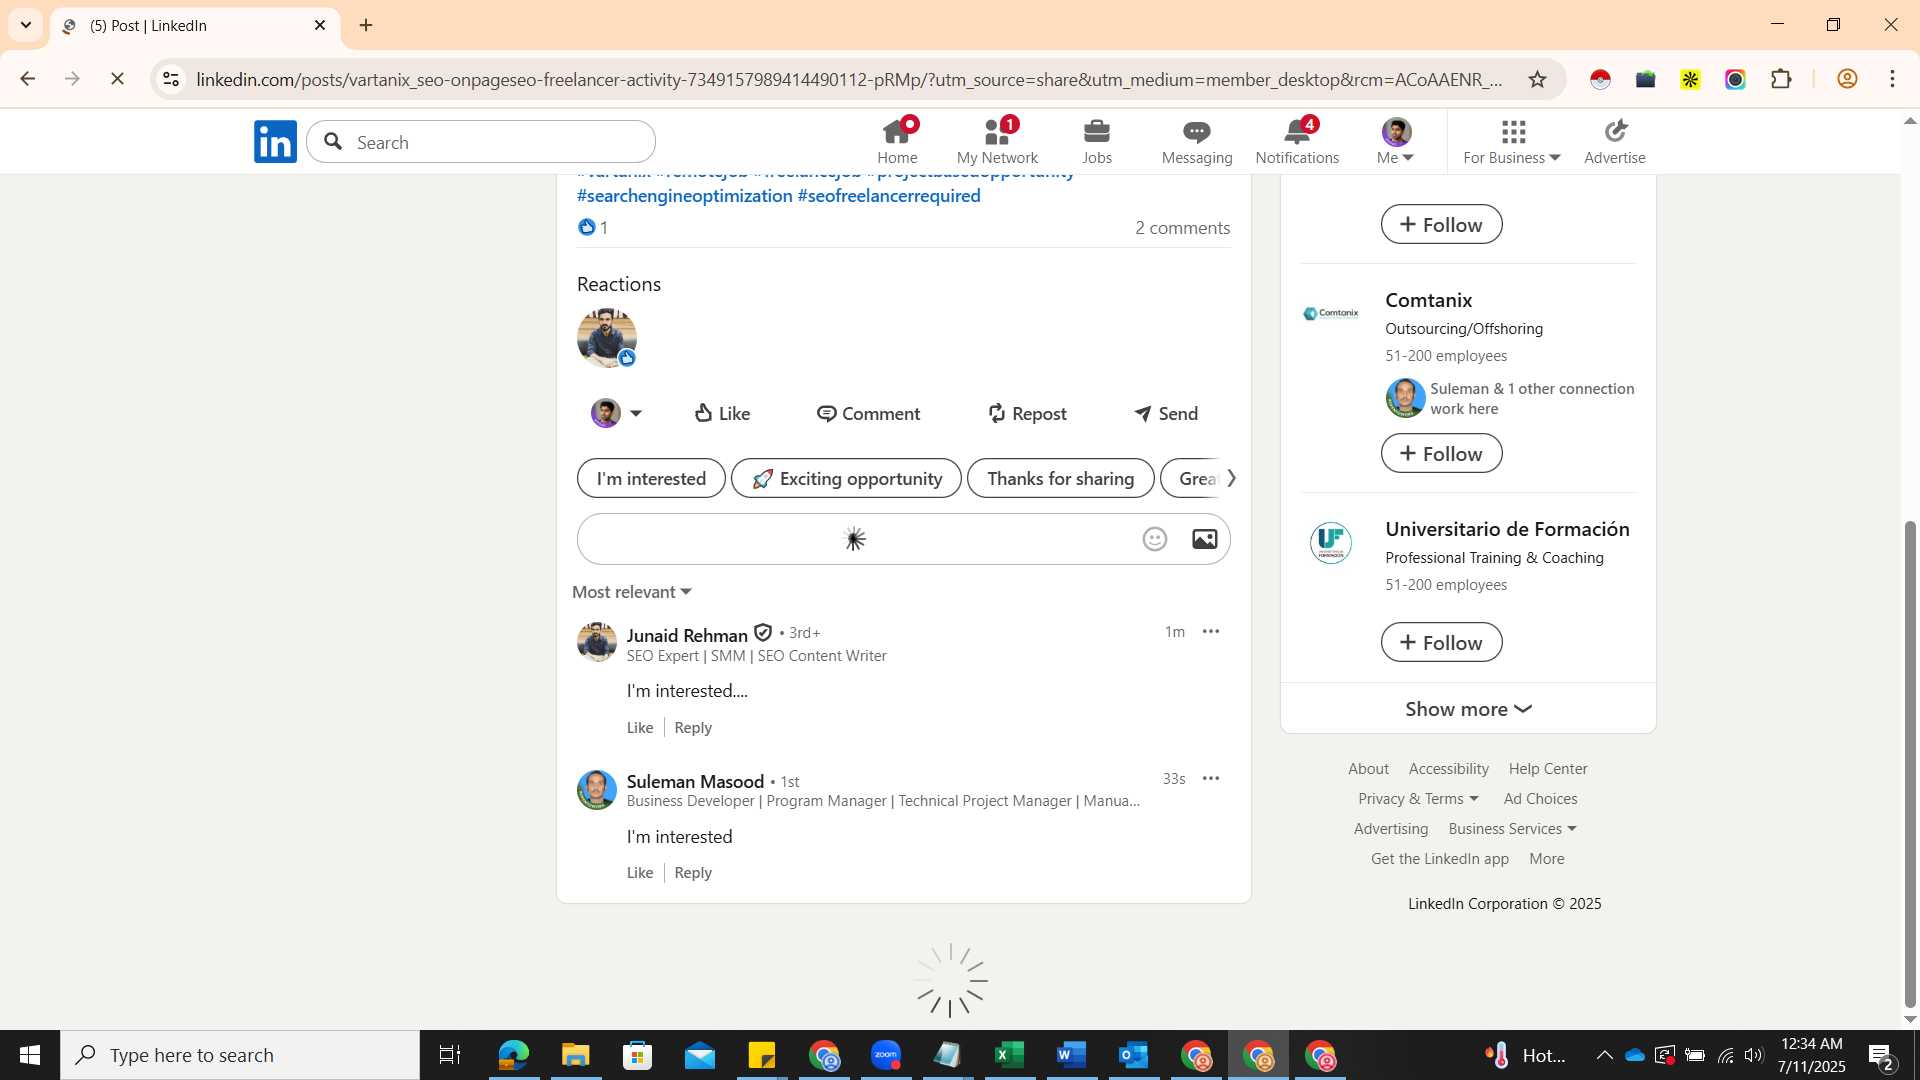Screen dimensions: 1920x1080
Task: View the reactor's profile photo under Reactions
Action: coord(606,338)
